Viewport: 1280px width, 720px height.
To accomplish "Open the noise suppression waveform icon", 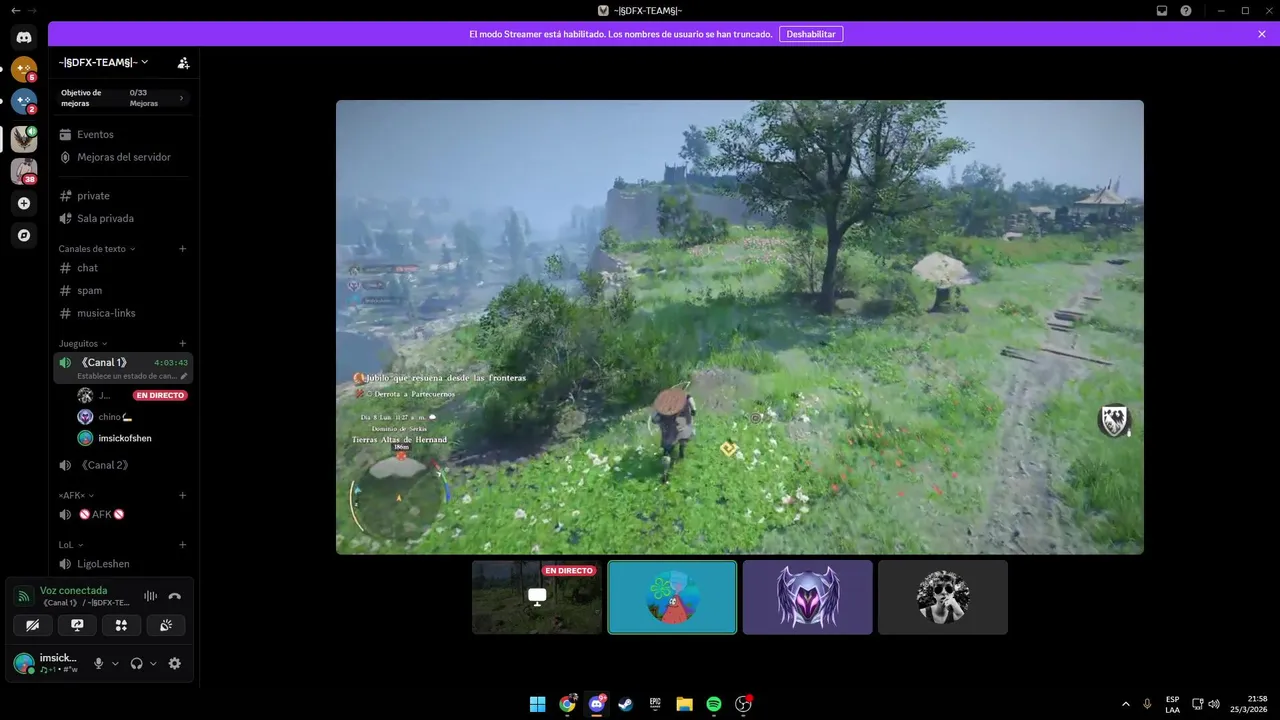I will coord(150,596).
